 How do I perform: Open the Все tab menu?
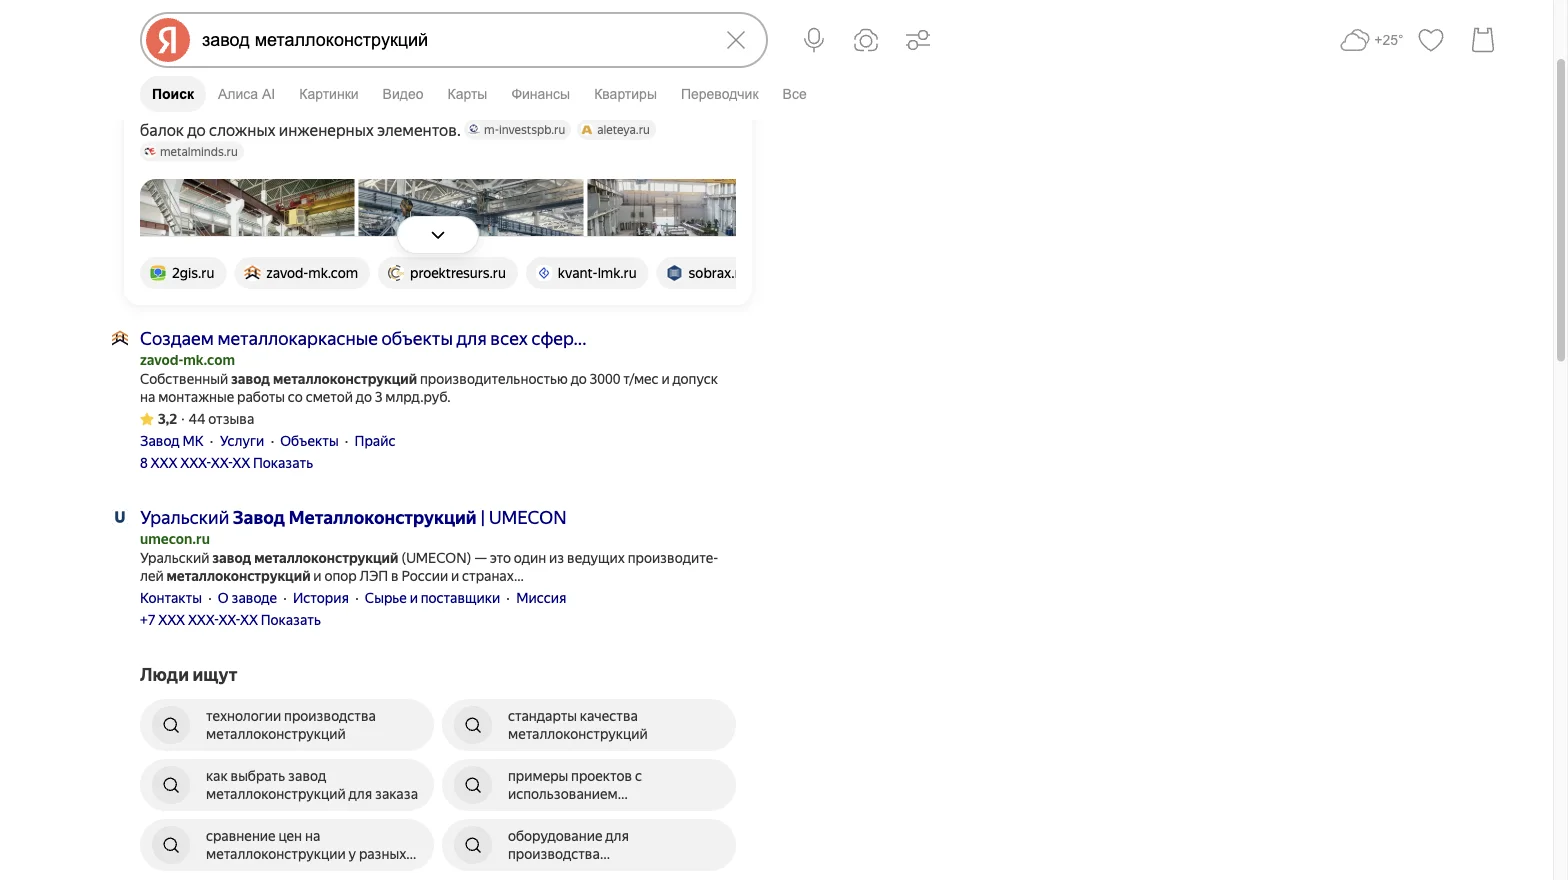coord(794,94)
